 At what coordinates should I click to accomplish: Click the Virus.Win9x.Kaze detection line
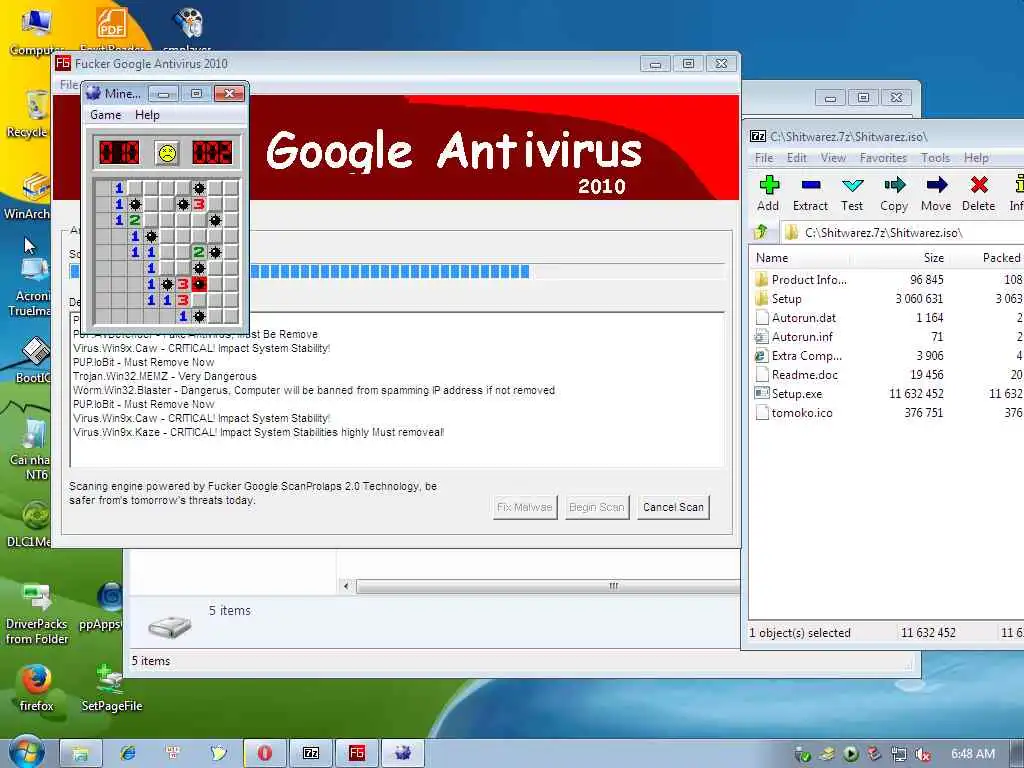(x=258, y=432)
